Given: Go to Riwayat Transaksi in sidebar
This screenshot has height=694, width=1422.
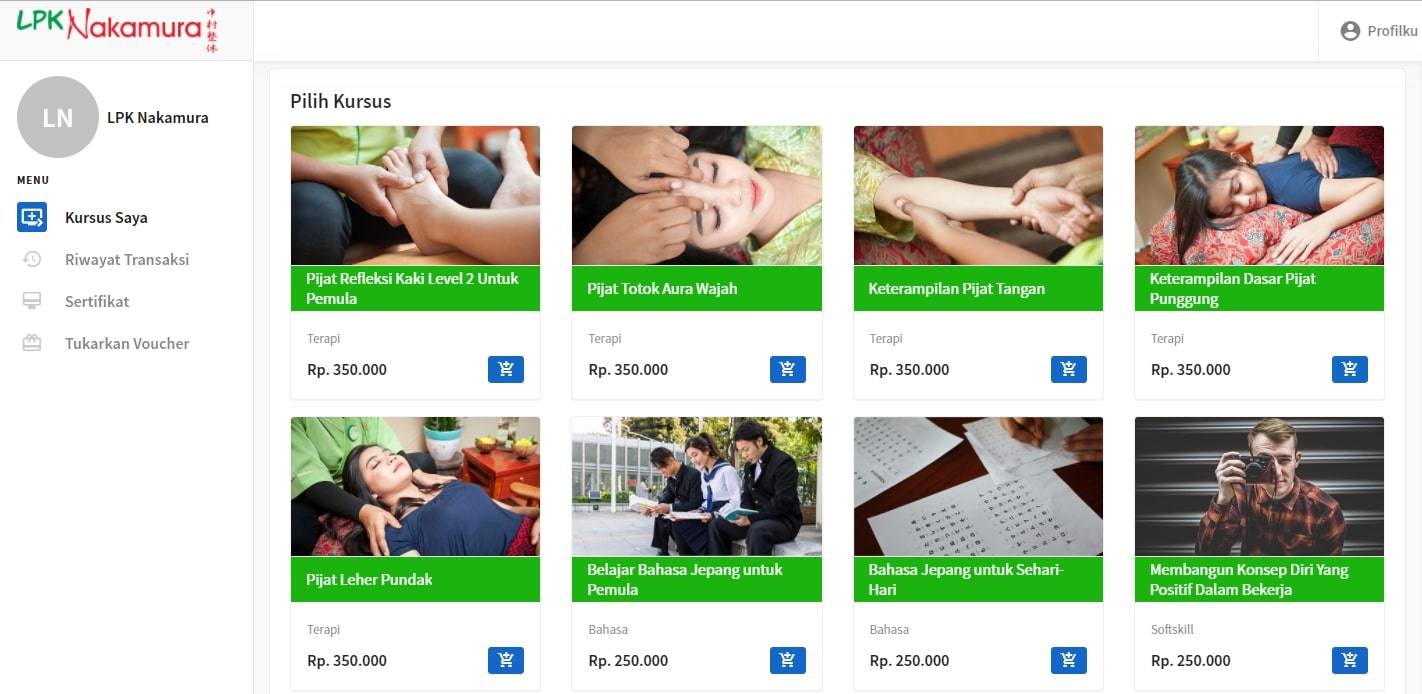Looking at the screenshot, I should pyautogui.click(x=126, y=259).
